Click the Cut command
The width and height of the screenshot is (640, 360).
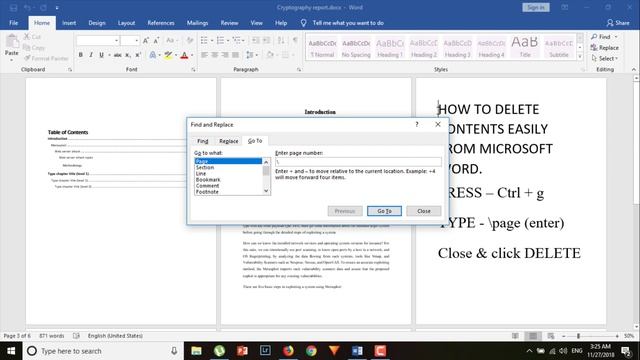pyautogui.click(x=33, y=37)
